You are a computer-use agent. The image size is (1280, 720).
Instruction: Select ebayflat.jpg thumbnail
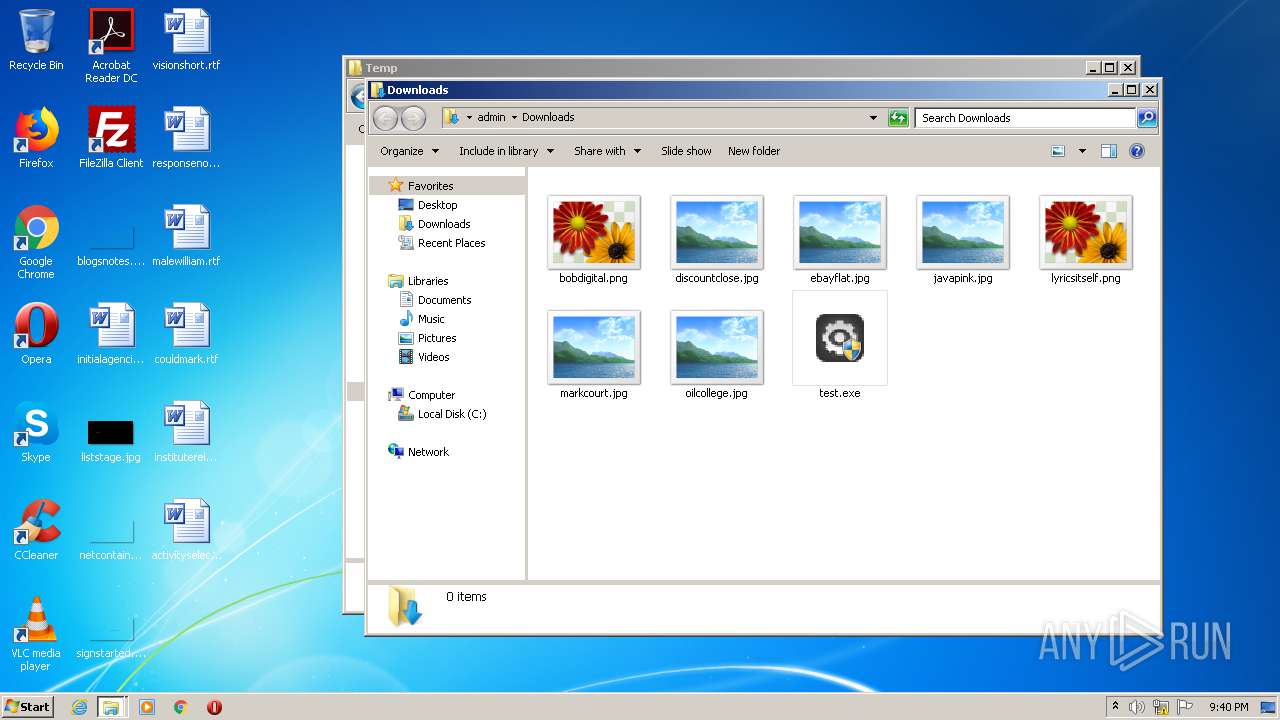[x=840, y=239]
